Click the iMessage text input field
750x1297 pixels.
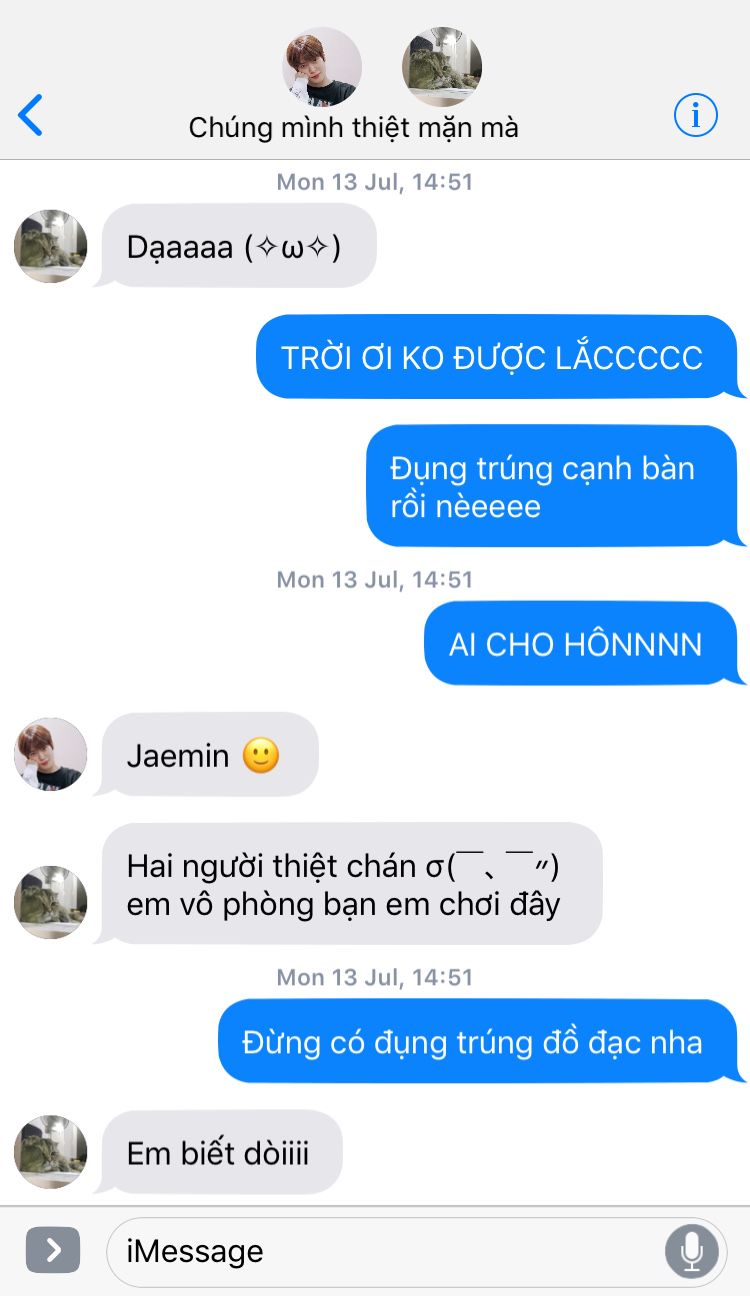click(417, 1251)
